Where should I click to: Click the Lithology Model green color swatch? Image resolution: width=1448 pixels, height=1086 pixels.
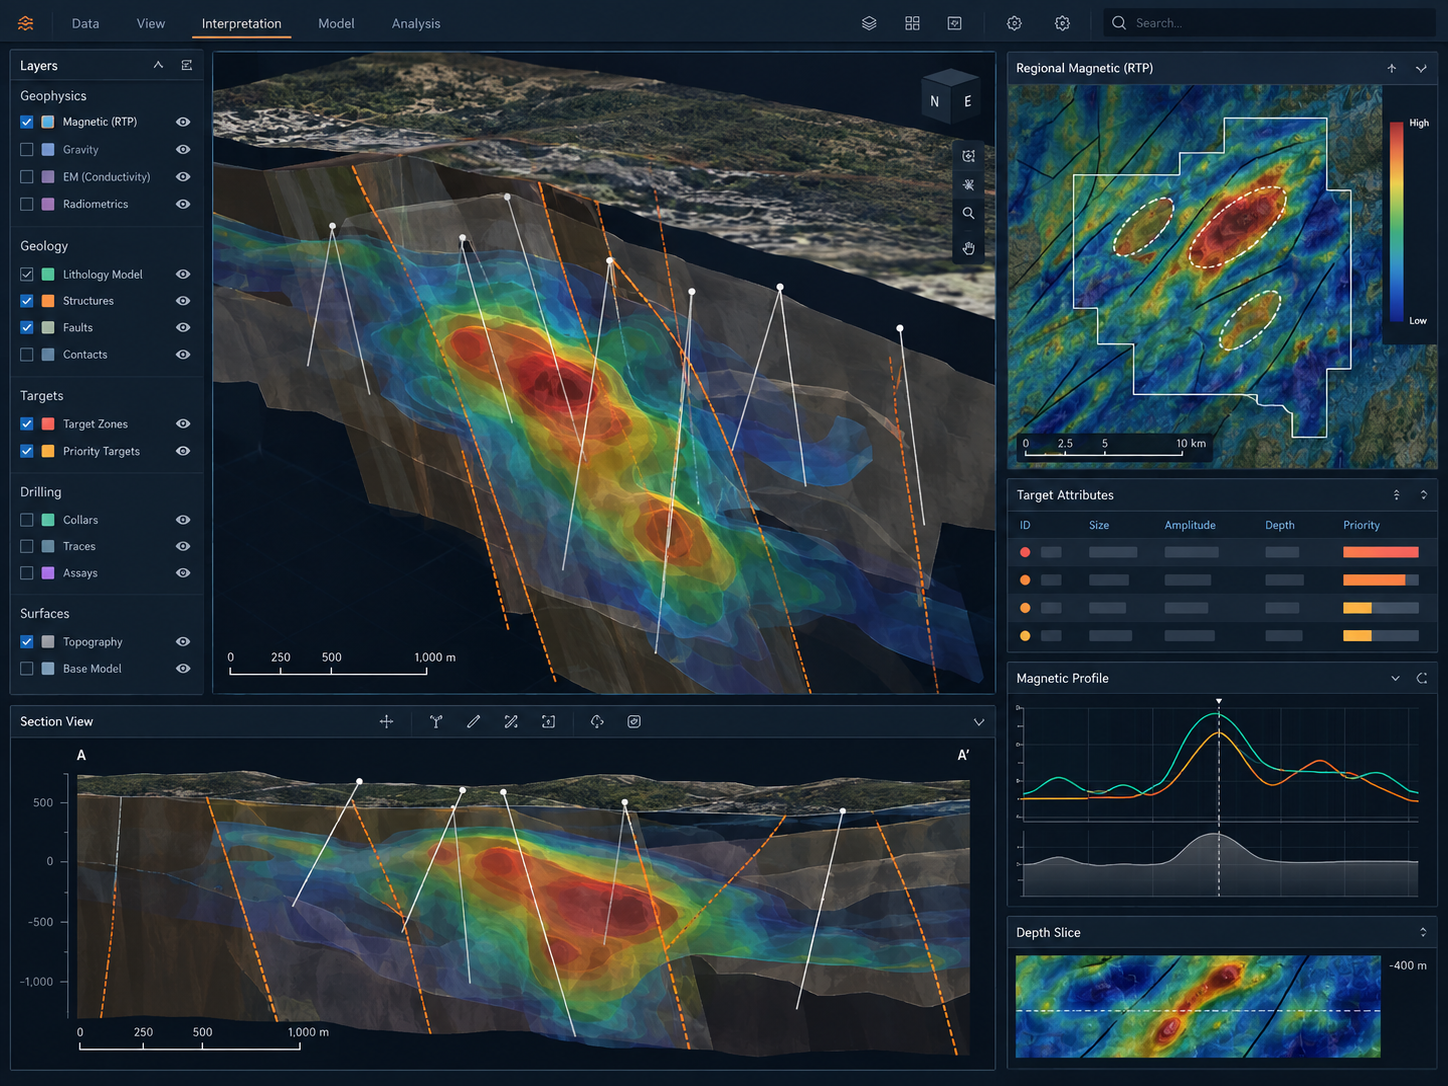coord(48,274)
